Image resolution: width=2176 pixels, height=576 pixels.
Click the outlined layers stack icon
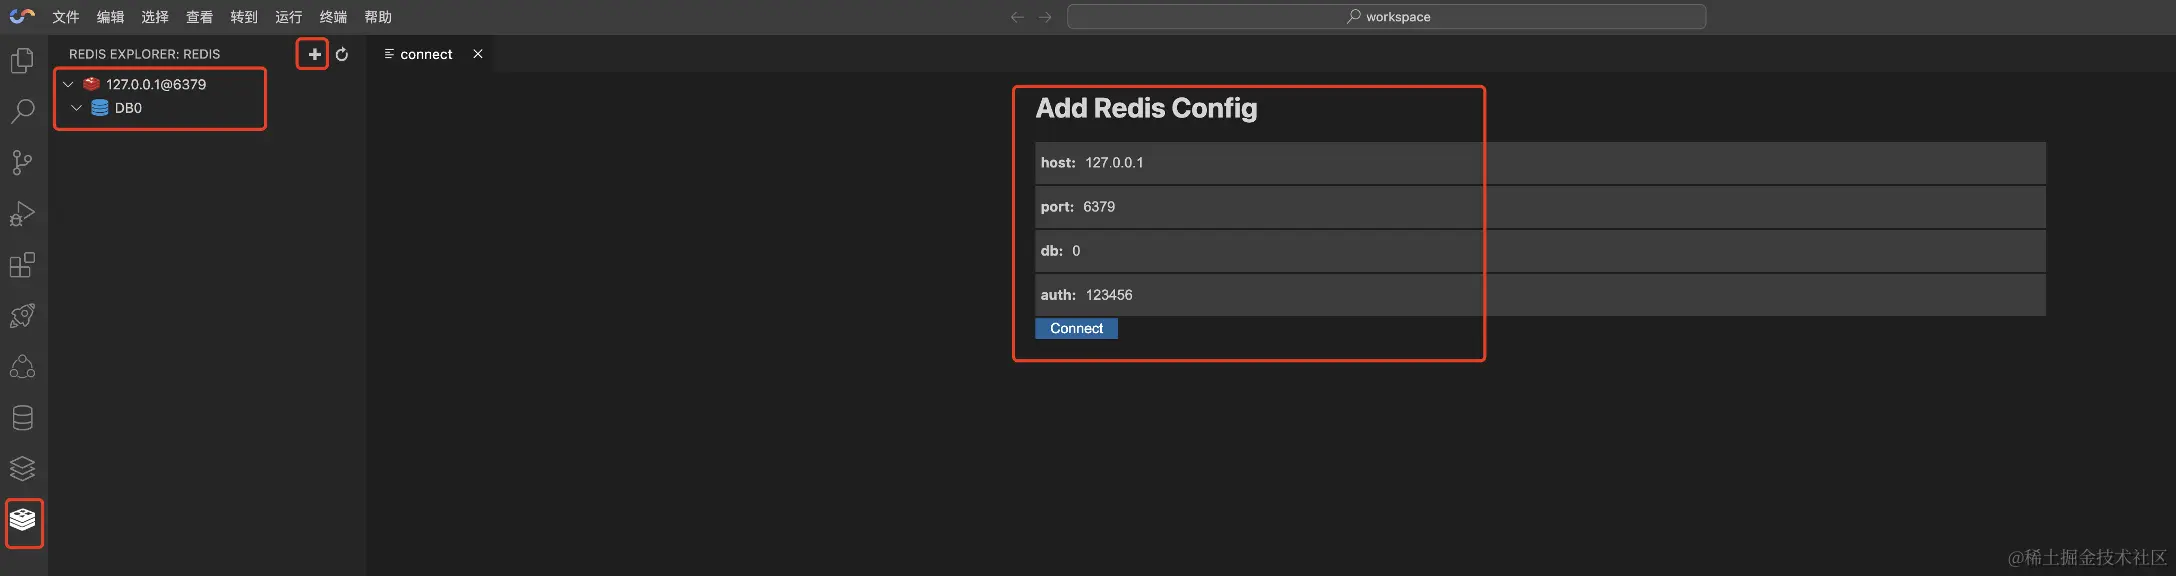click(22, 468)
